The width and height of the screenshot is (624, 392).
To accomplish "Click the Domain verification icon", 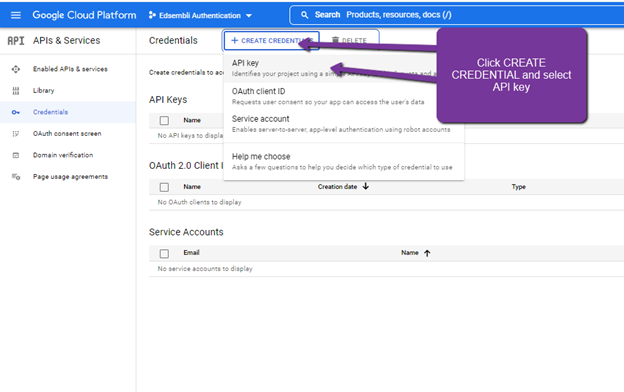I will point(16,155).
